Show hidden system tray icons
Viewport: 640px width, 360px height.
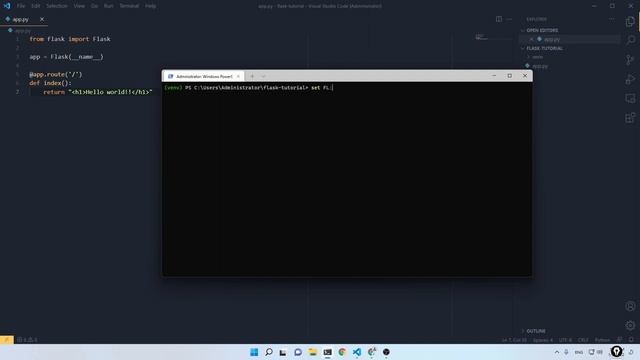pos(557,352)
